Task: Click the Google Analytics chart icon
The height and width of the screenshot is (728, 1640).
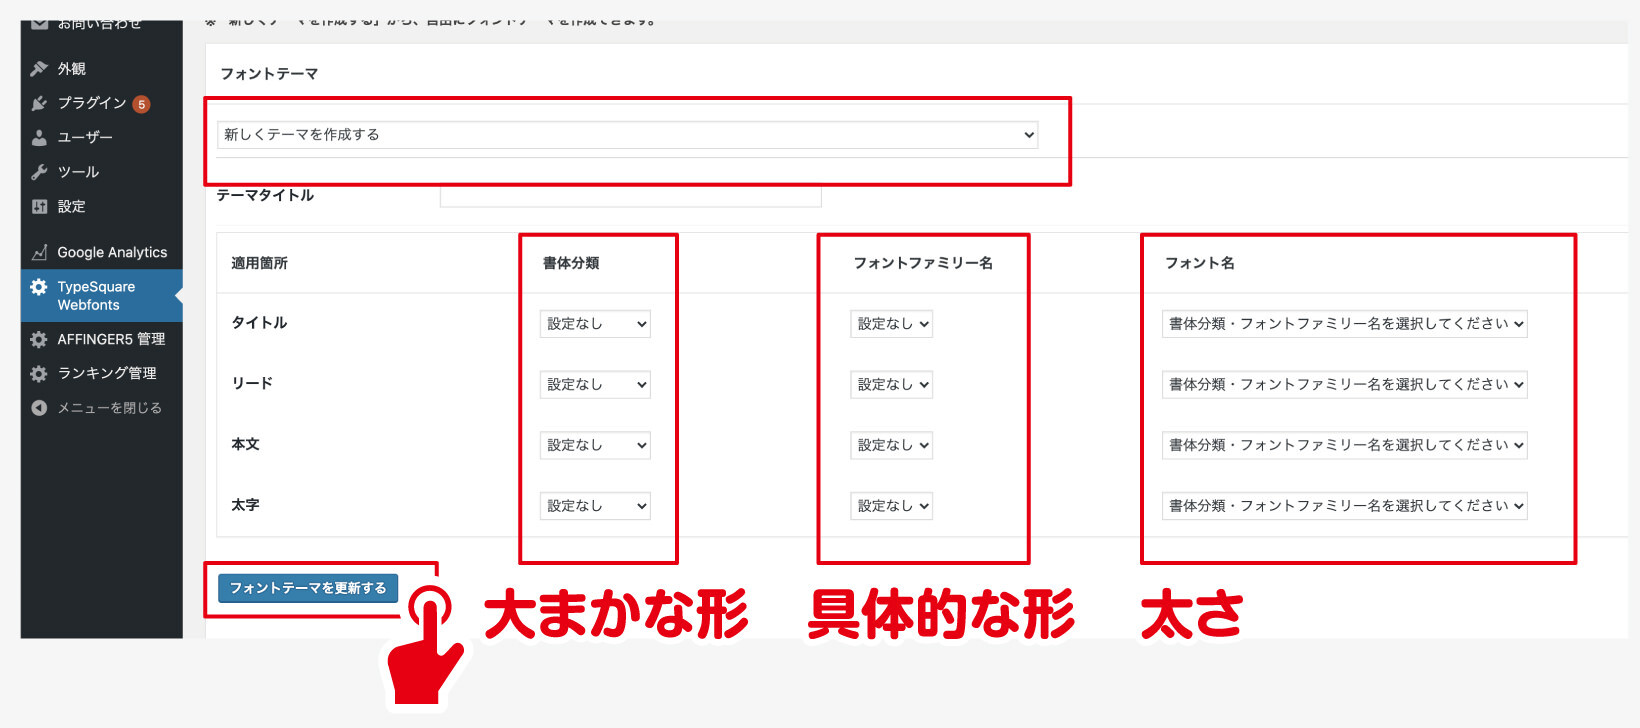Action: 39,253
